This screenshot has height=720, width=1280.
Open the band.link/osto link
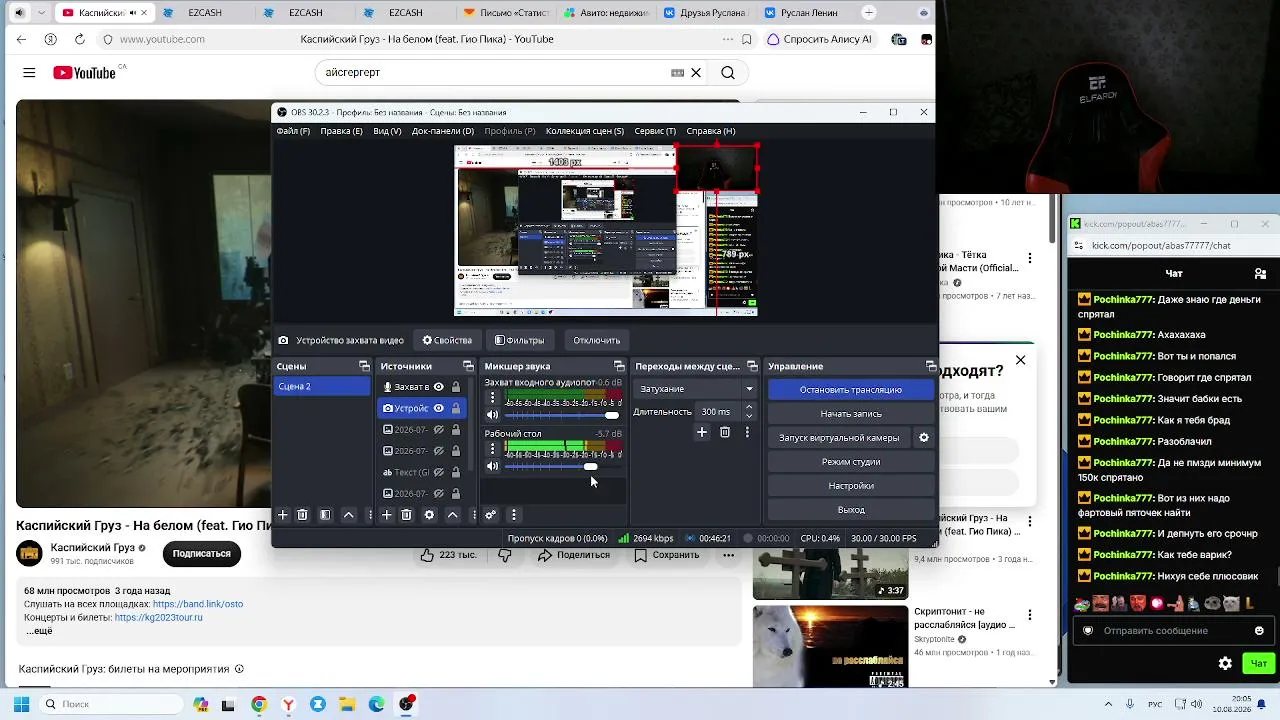click(198, 604)
